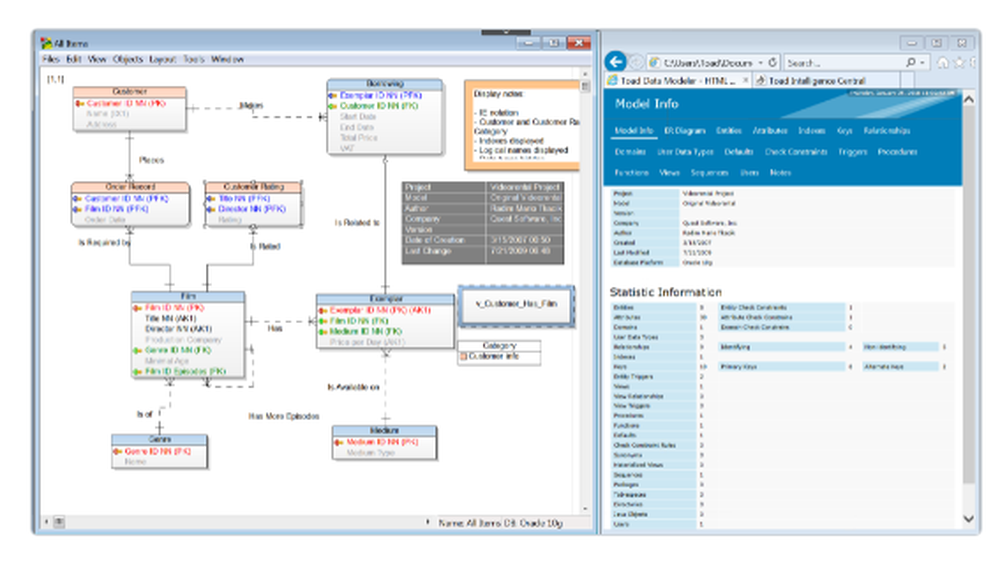Open the Attributes report link
This screenshot has width=1000, height=564.
[770, 131]
